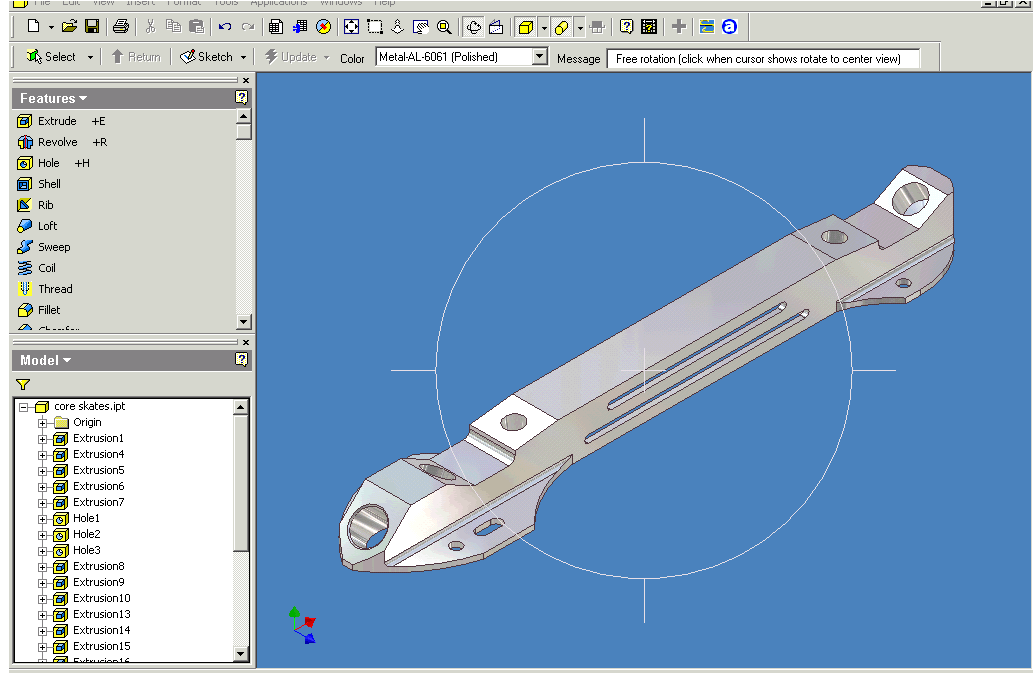
Task: Click the Select button
Action: click(x=51, y=57)
